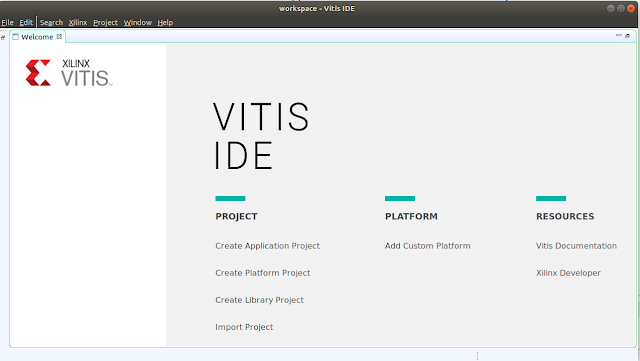The width and height of the screenshot is (640, 361).
Task: Click the Xilinx Vitis logo
Action: pyautogui.click(x=69, y=73)
